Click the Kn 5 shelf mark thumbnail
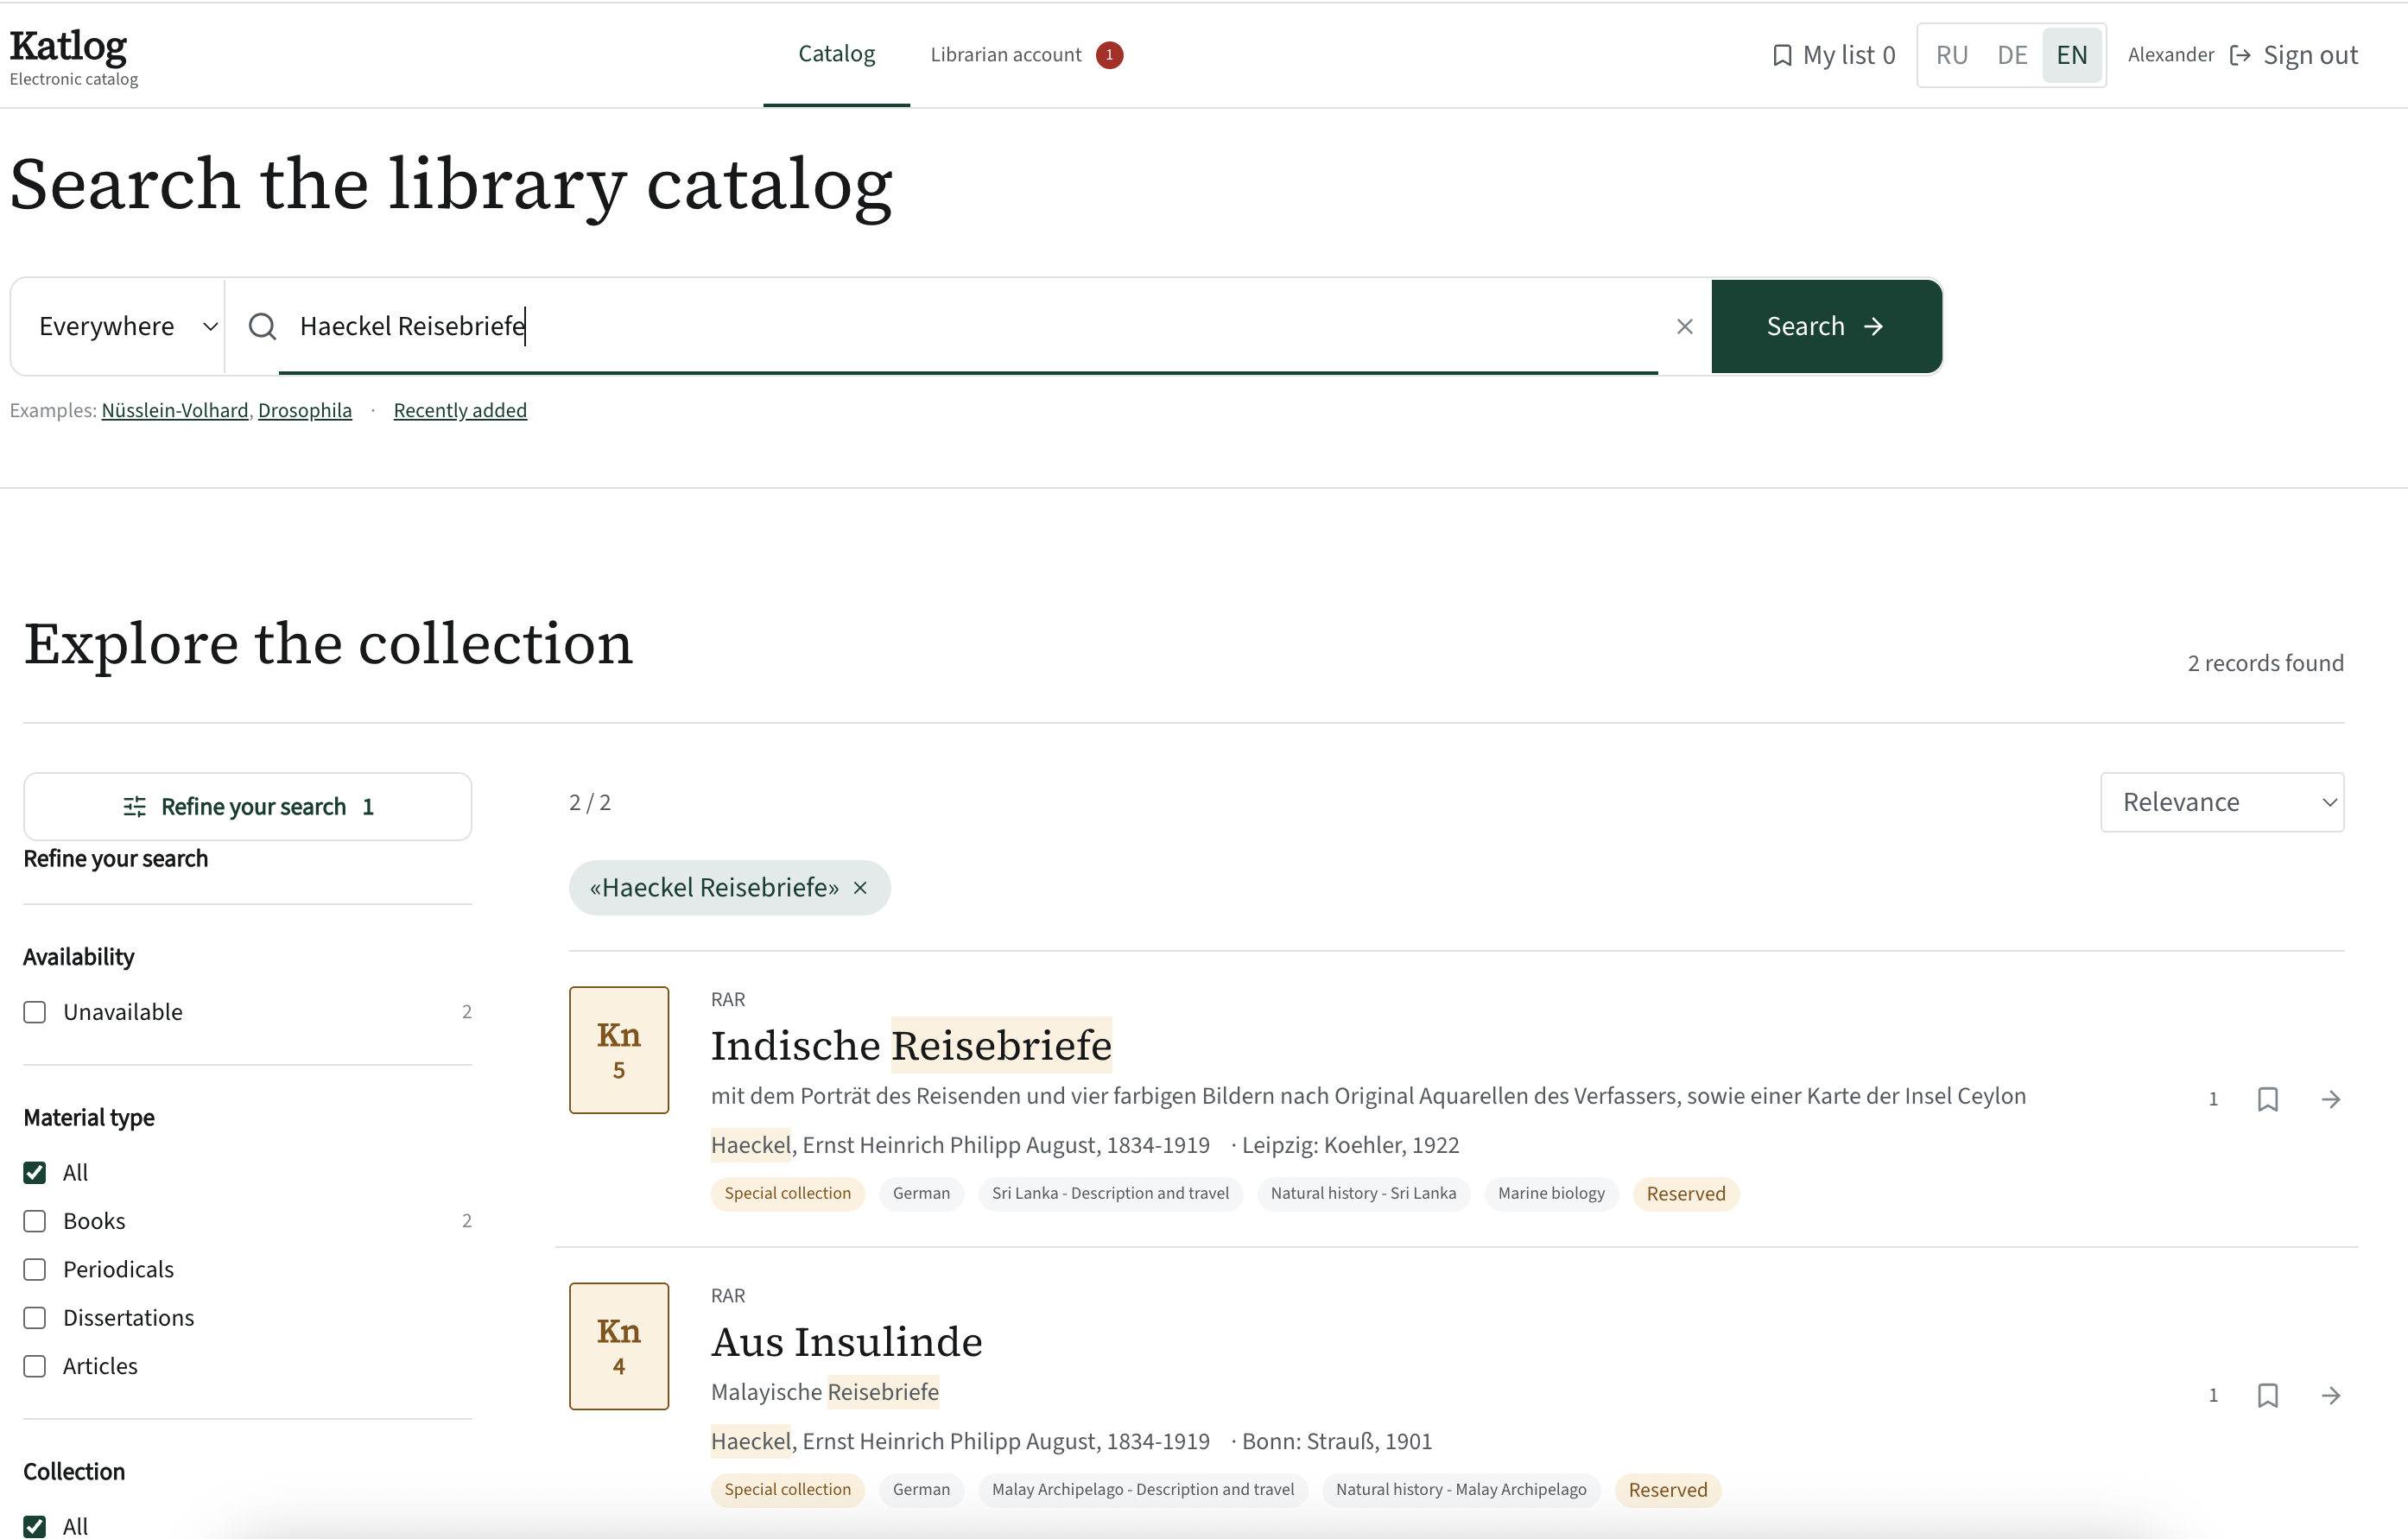 [619, 1049]
